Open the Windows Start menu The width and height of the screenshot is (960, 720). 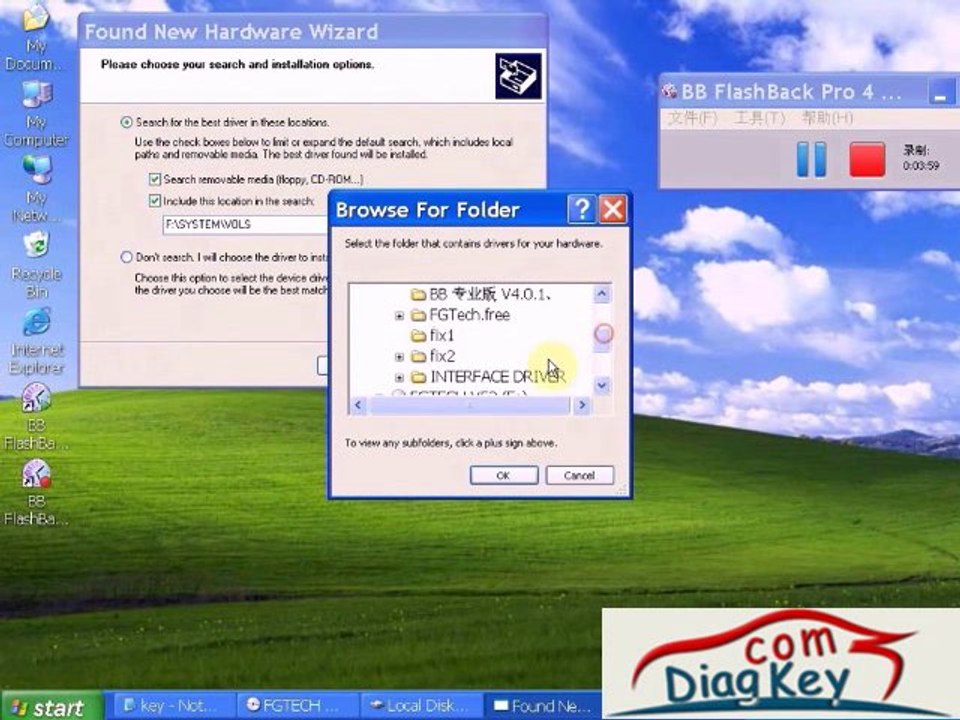[x=52, y=707]
